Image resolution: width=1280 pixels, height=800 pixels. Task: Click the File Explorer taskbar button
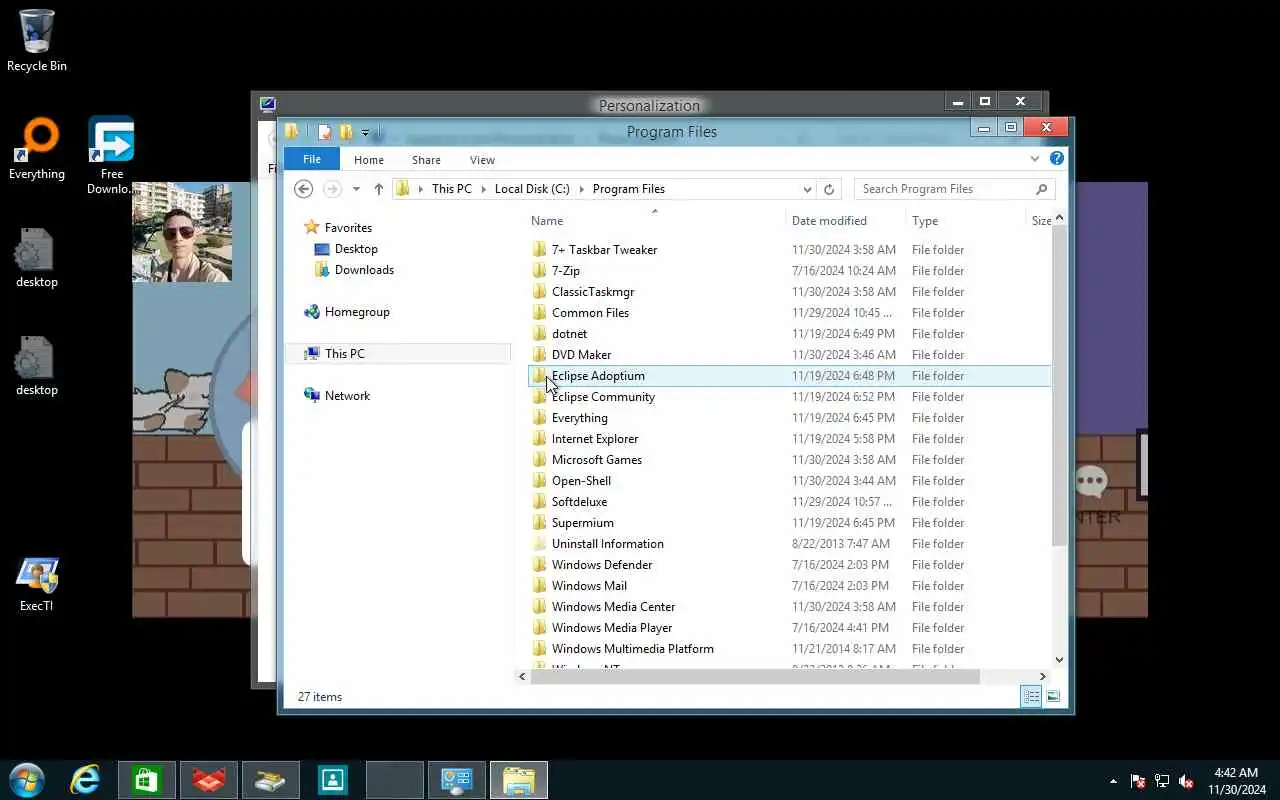(519, 780)
